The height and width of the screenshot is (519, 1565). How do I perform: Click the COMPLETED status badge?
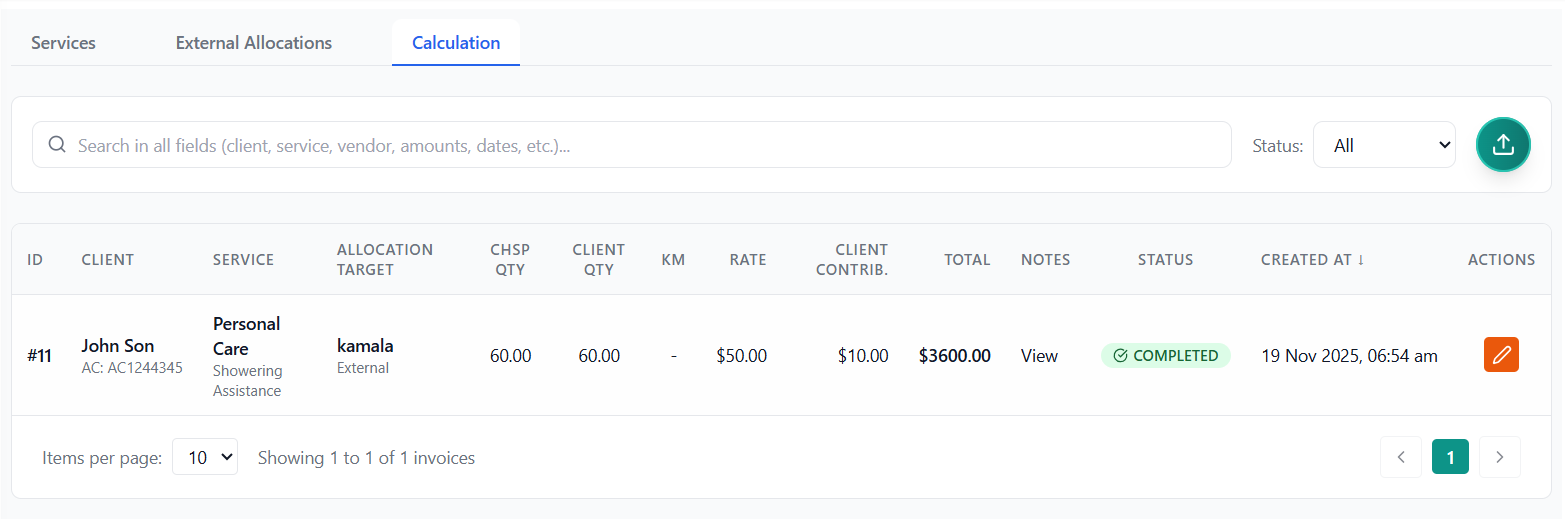pyautogui.click(x=1165, y=356)
